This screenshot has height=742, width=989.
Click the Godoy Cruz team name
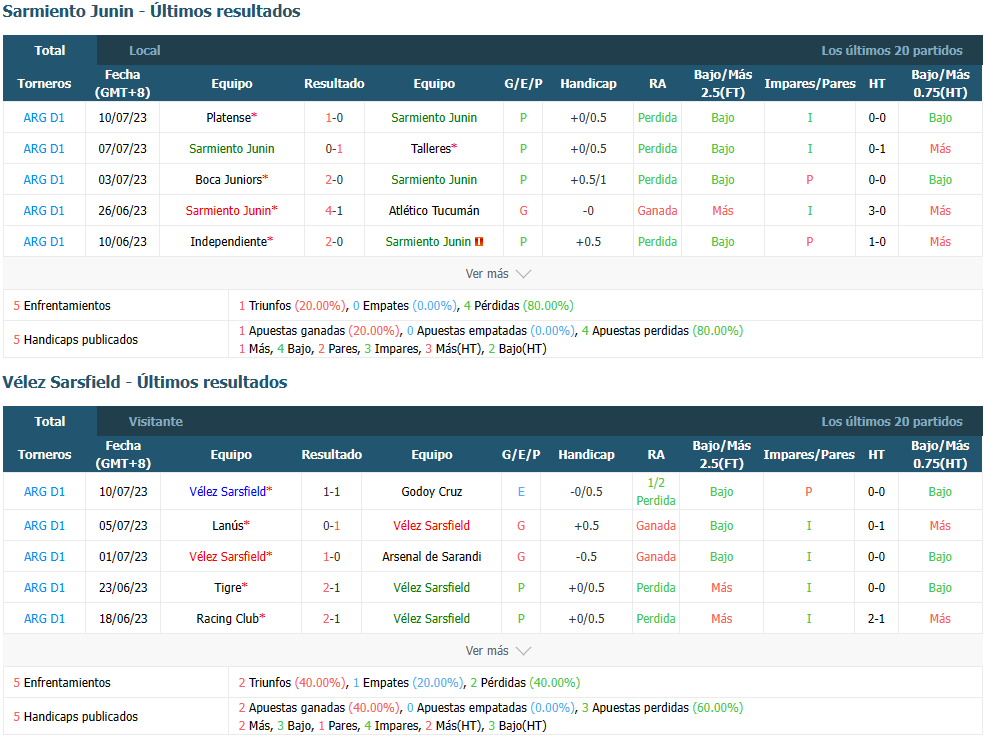coord(432,492)
